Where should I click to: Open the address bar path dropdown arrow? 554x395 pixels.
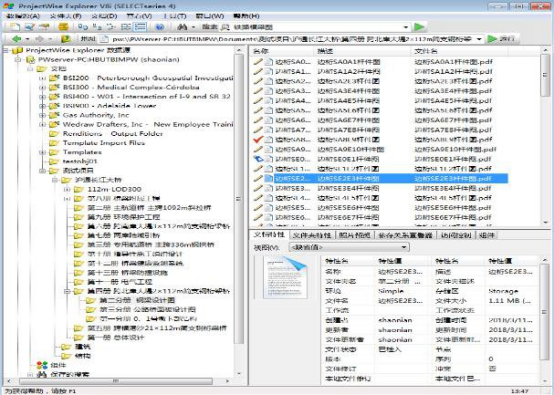[x=479, y=39]
